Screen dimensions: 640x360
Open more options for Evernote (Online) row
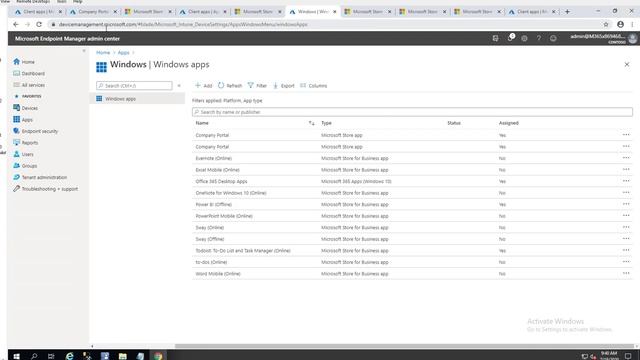(x=626, y=158)
